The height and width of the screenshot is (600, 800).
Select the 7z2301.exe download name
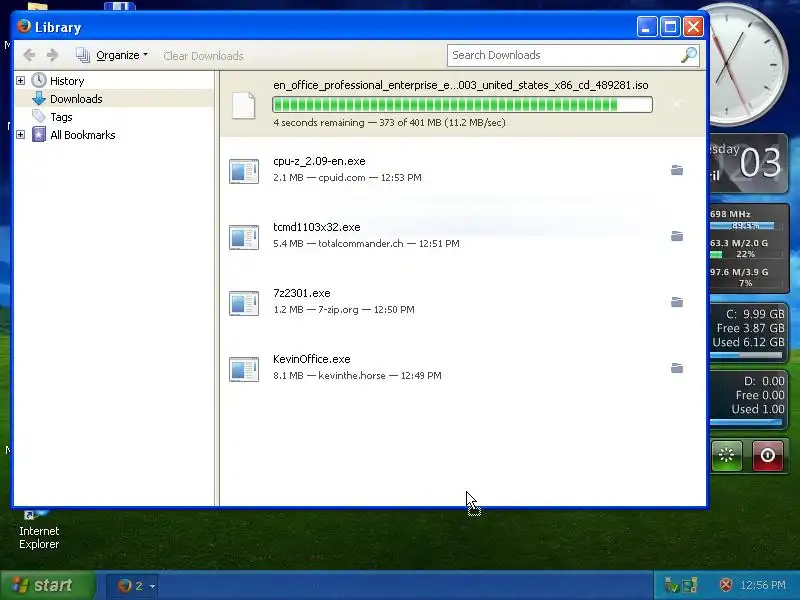pyautogui.click(x=302, y=293)
